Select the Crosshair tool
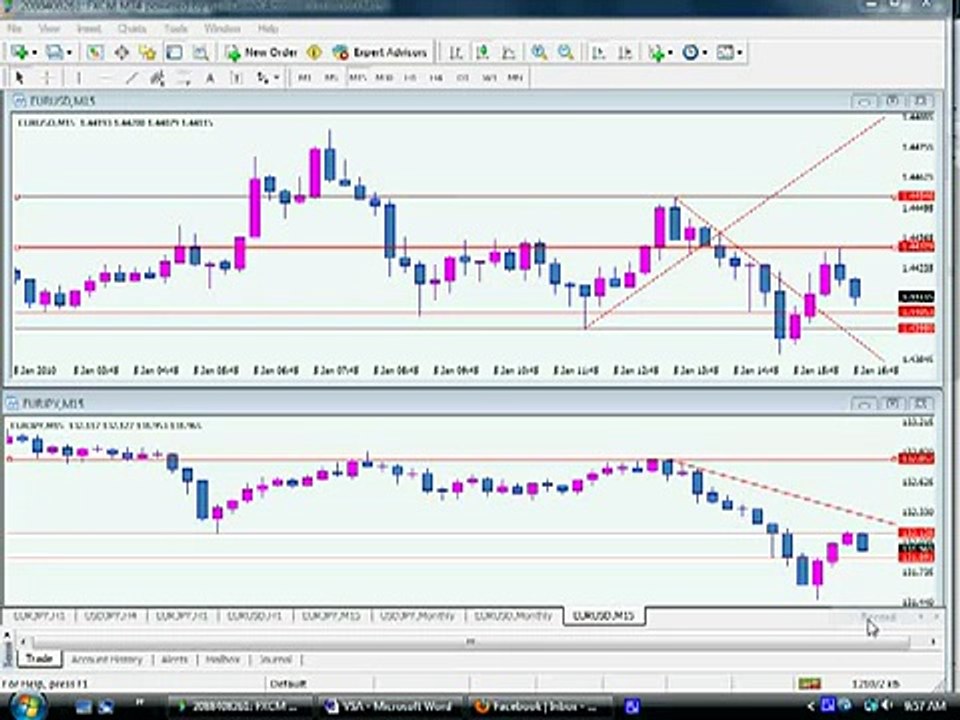 [47, 78]
